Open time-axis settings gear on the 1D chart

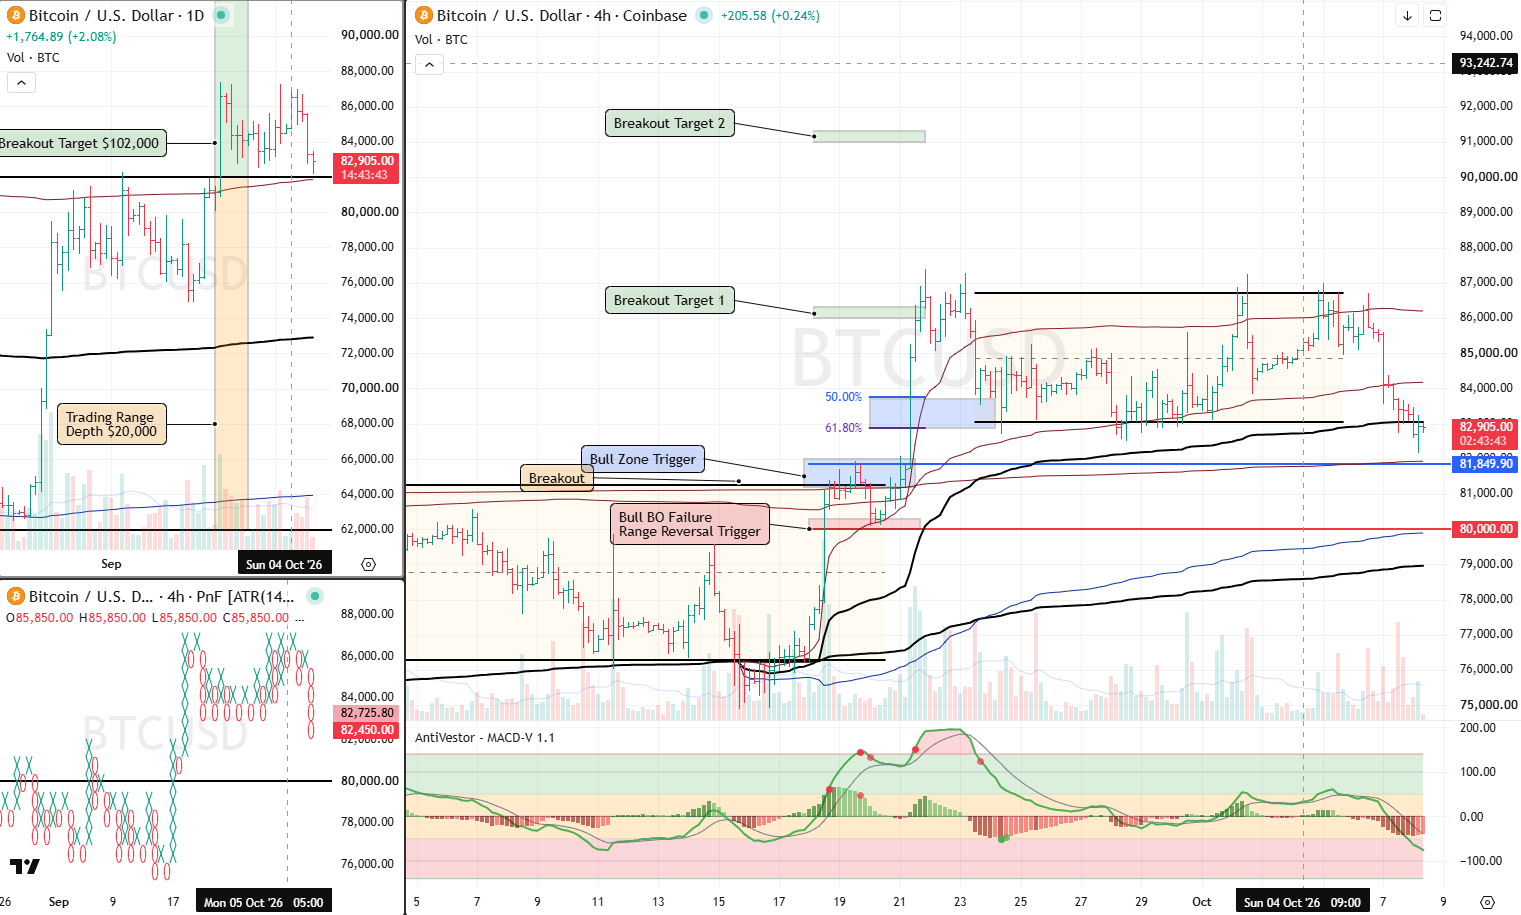368,564
